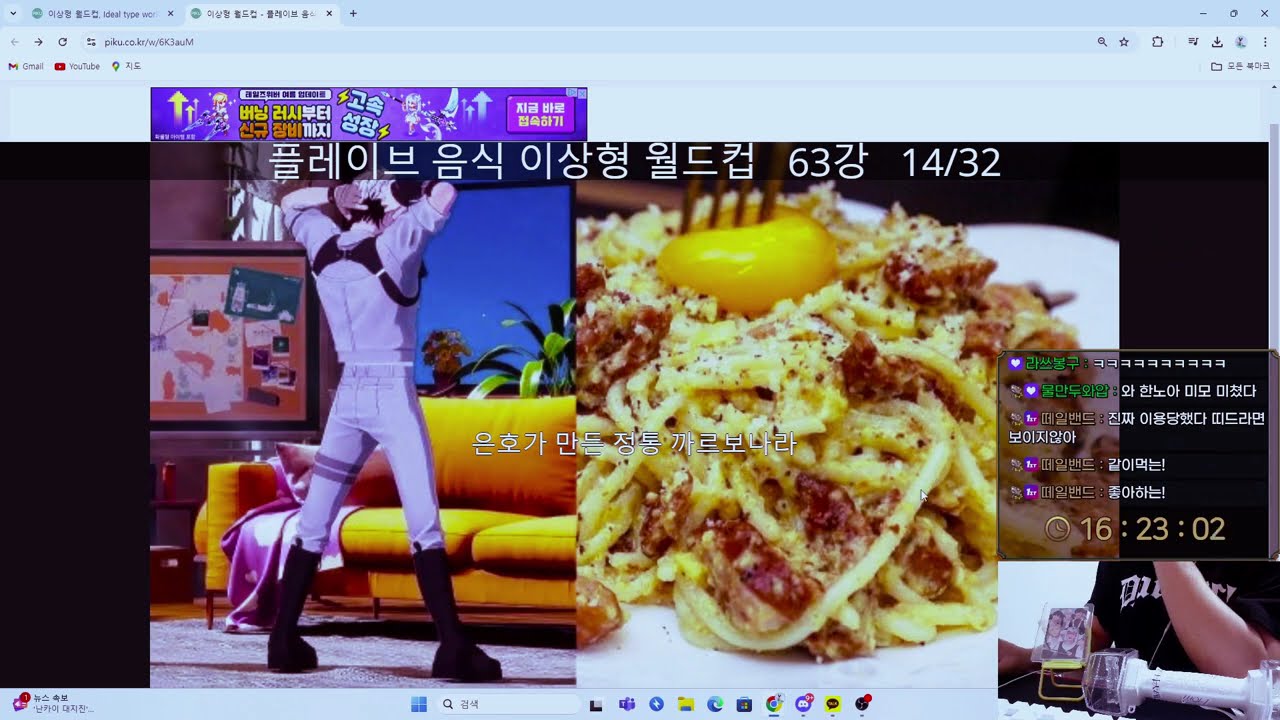Choose the left dancing character candidate
This screenshot has width=1280, height=720.
point(363,434)
